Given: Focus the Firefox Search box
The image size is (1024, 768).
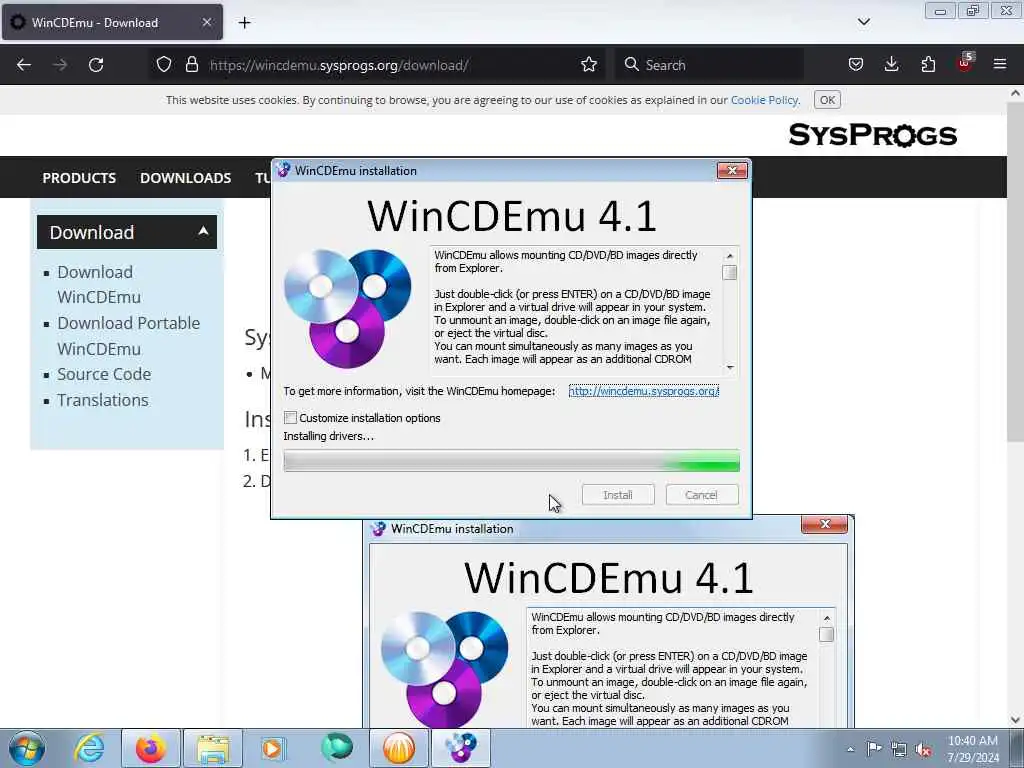Looking at the screenshot, I should pos(709,65).
